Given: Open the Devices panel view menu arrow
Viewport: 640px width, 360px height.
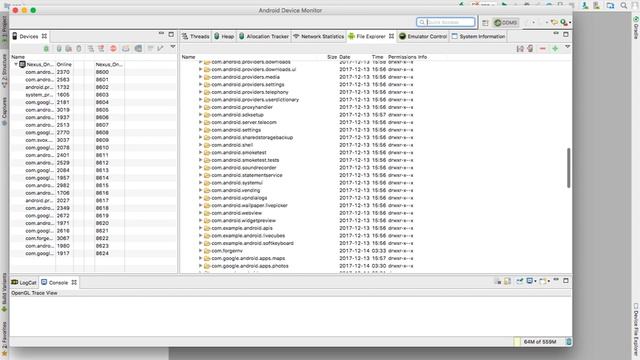Looking at the screenshot, I should [173, 47].
